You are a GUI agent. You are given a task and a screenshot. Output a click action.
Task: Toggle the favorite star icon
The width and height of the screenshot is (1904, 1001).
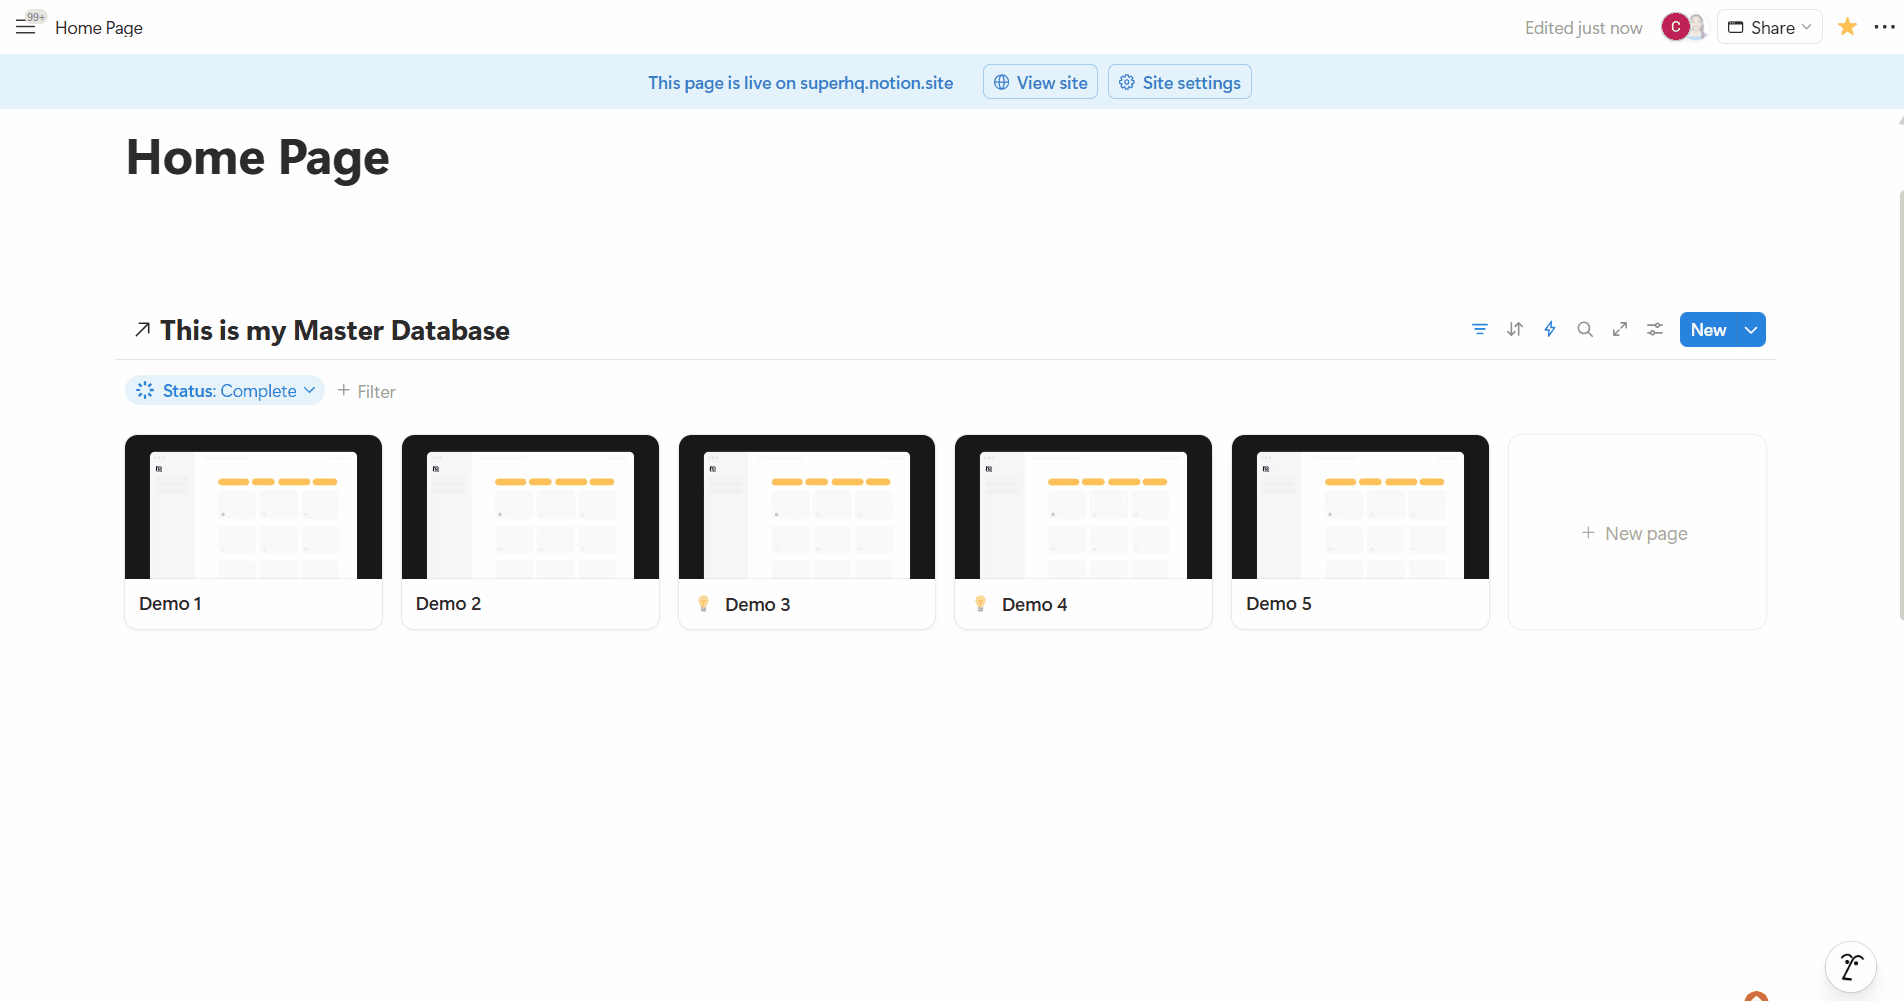[x=1847, y=27]
